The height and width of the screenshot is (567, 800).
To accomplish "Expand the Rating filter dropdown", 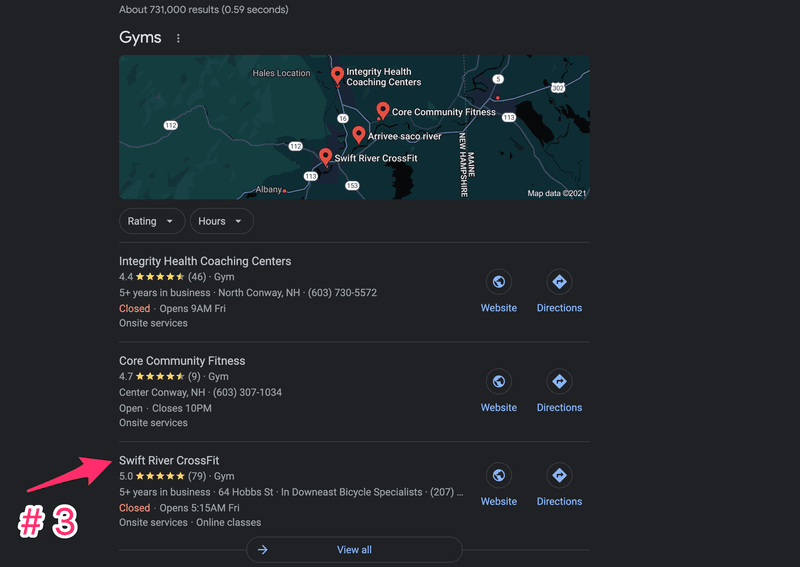I will click(x=152, y=221).
